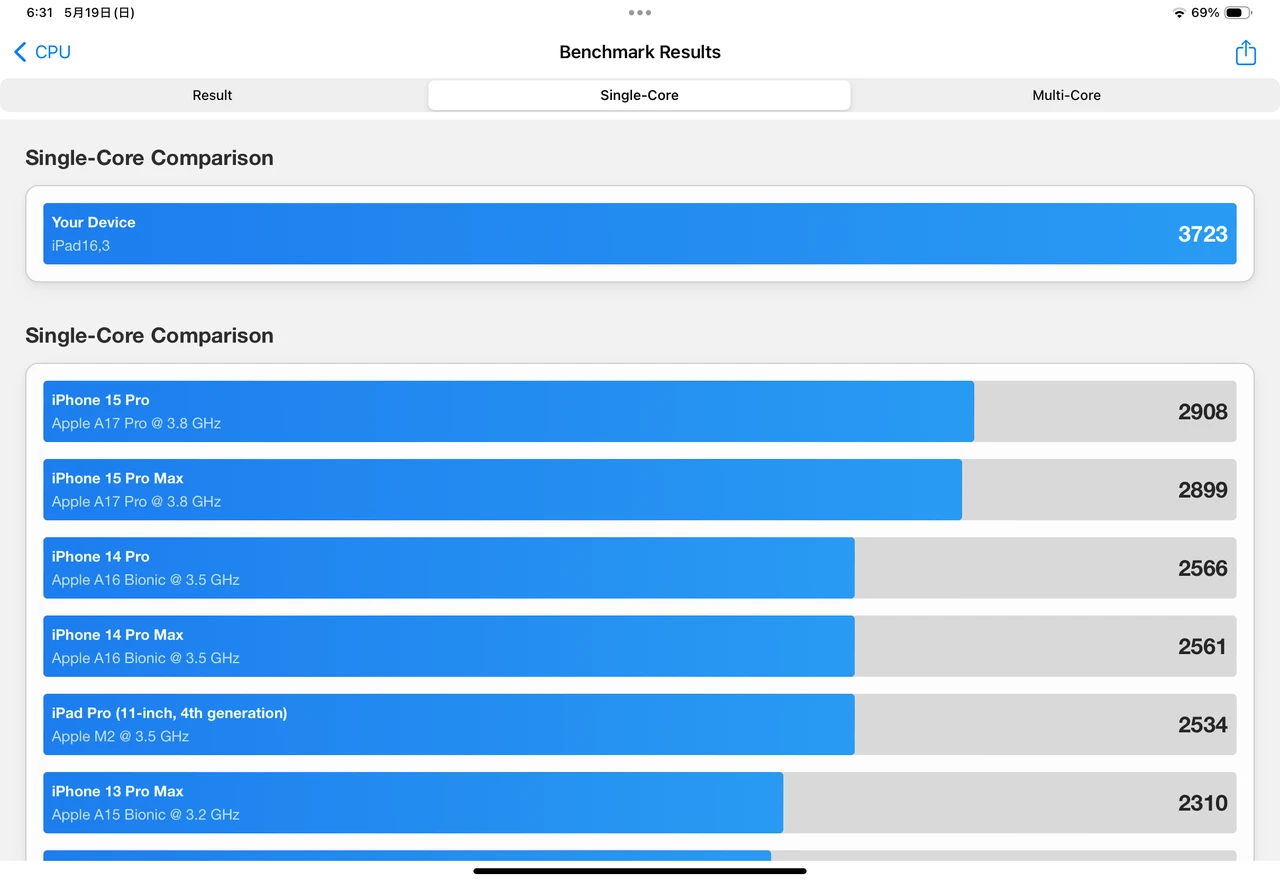Click the 2908 score value
This screenshot has height=882, width=1280.
[1203, 411]
